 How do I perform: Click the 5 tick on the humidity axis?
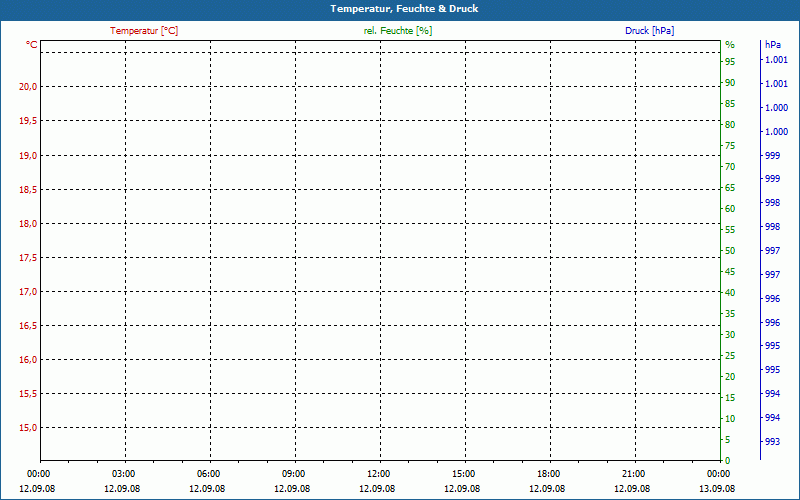(727, 440)
